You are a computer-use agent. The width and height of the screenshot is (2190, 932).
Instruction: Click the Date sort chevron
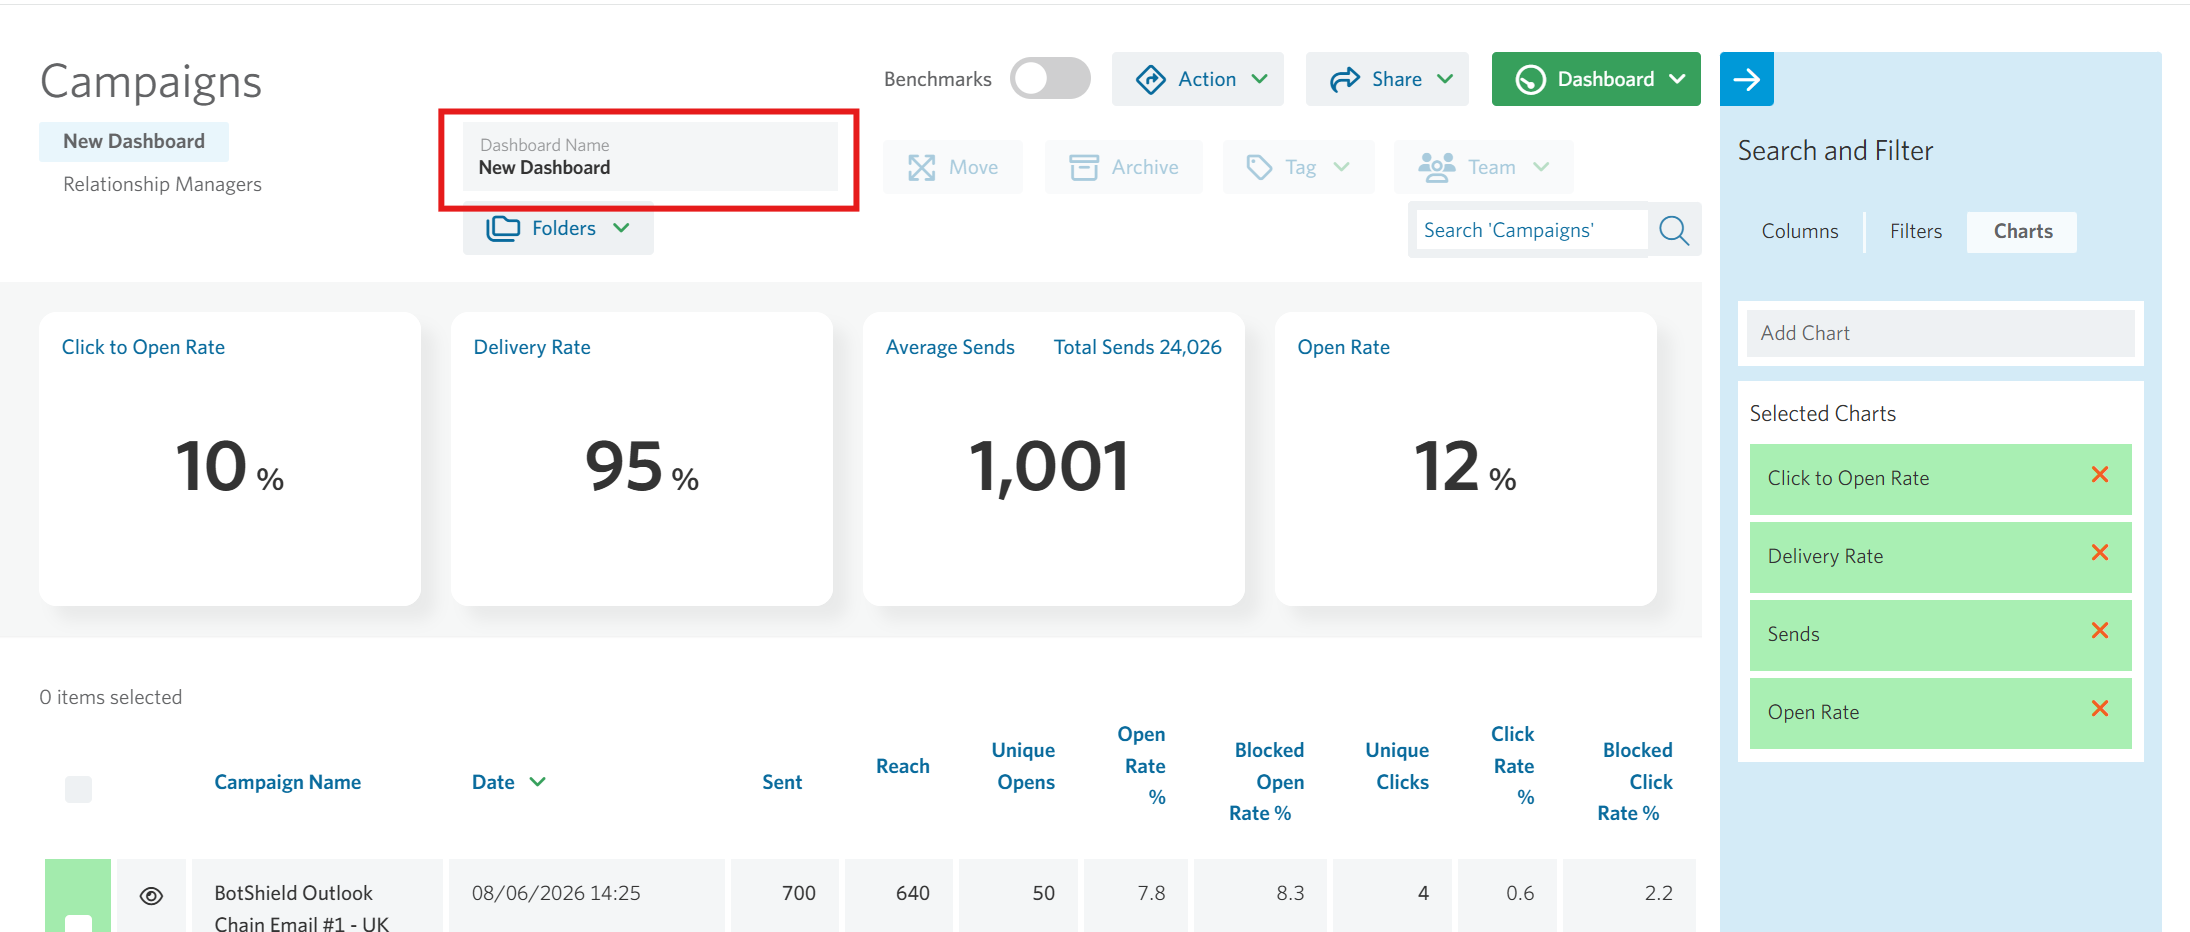538,782
